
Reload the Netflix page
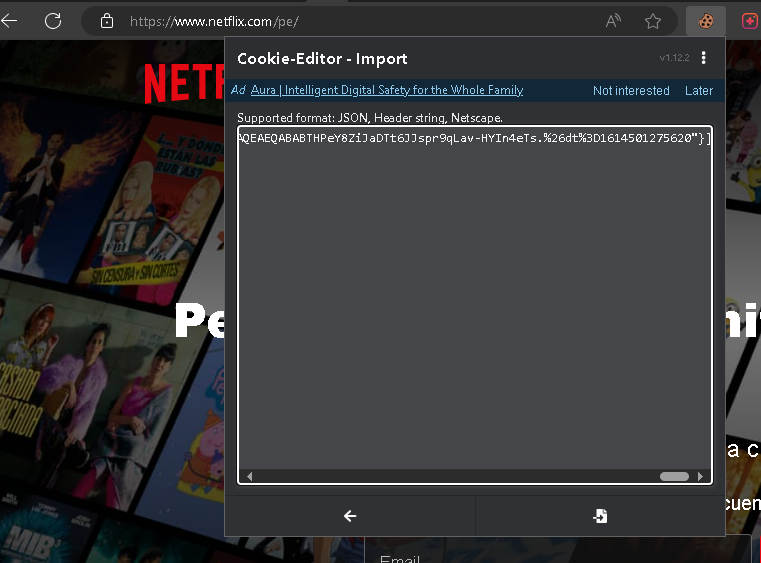point(53,21)
